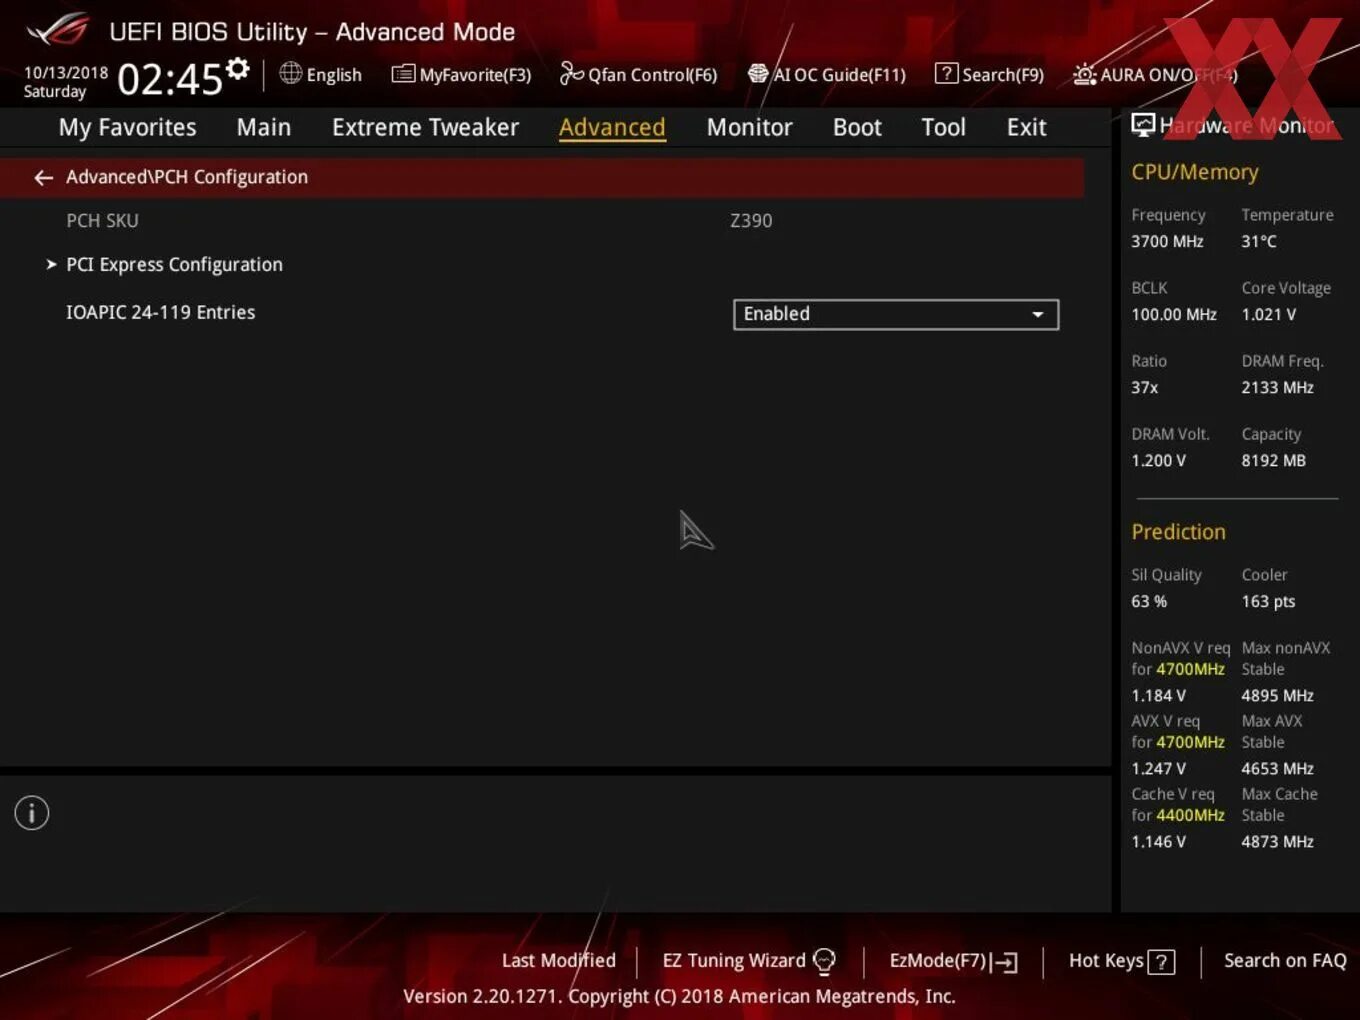Click the EZ Tuning Wizard lightbulb icon
1360x1020 pixels.
[x=824, y=961]
